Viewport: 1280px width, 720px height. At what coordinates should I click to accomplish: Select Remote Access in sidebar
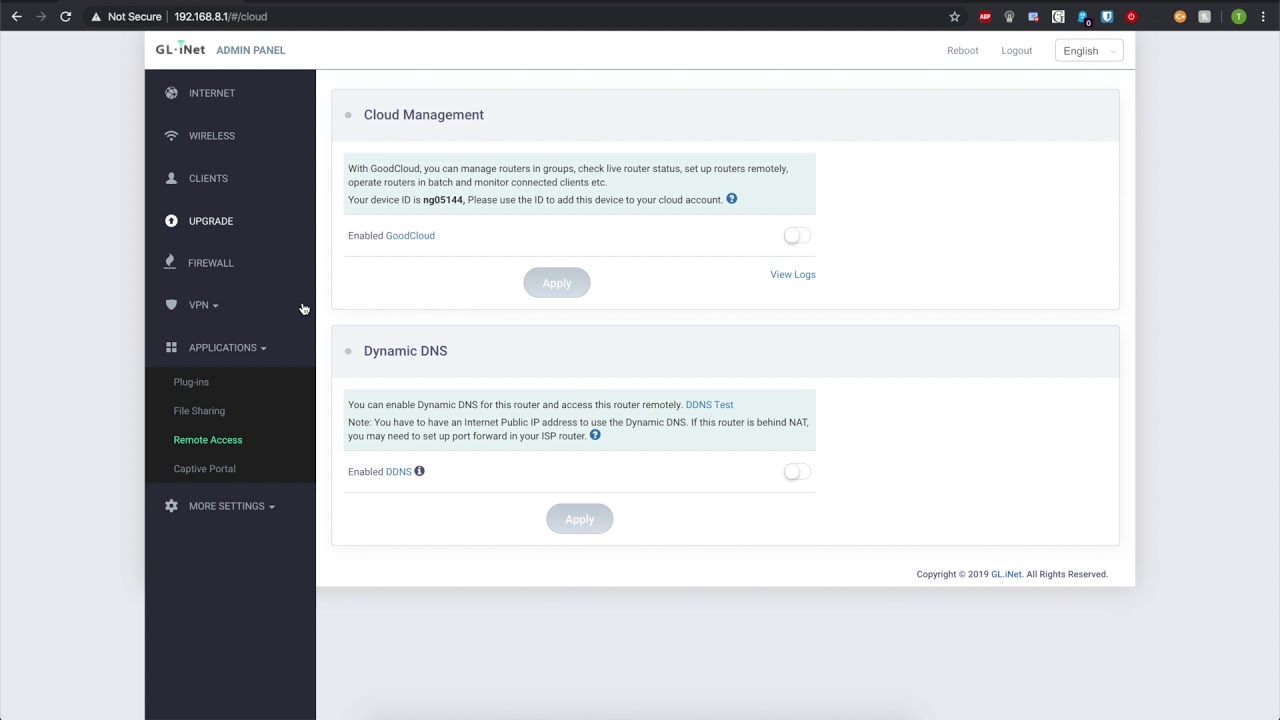(x=208, y=440)
